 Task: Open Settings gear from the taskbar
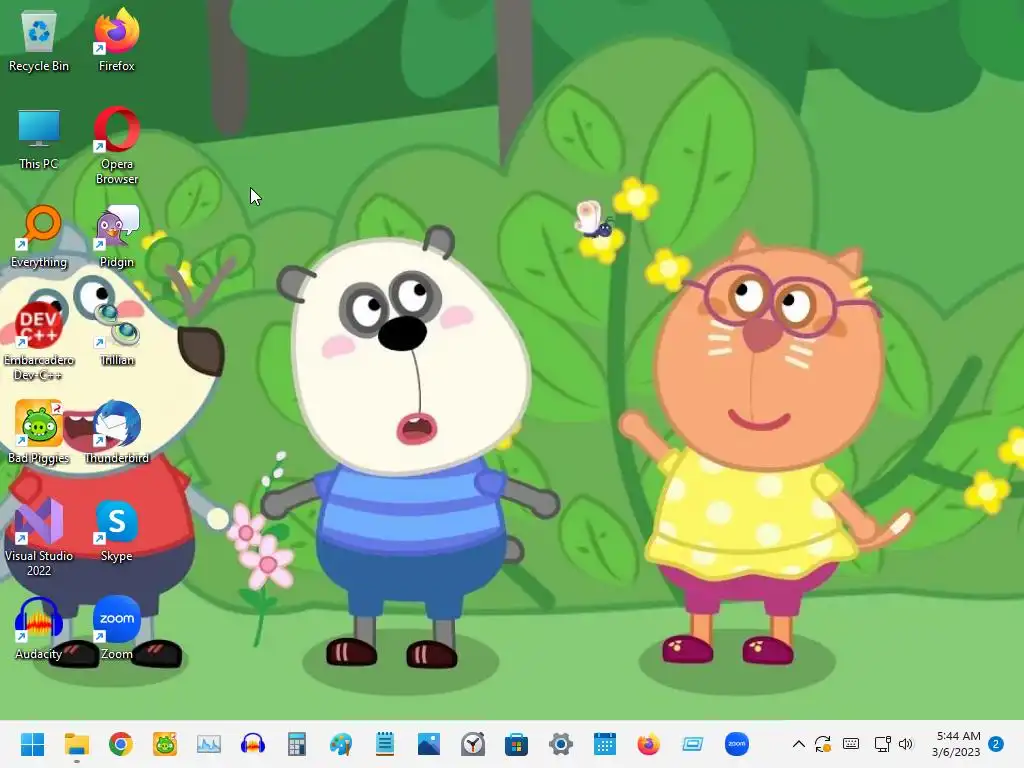point(561,744)
